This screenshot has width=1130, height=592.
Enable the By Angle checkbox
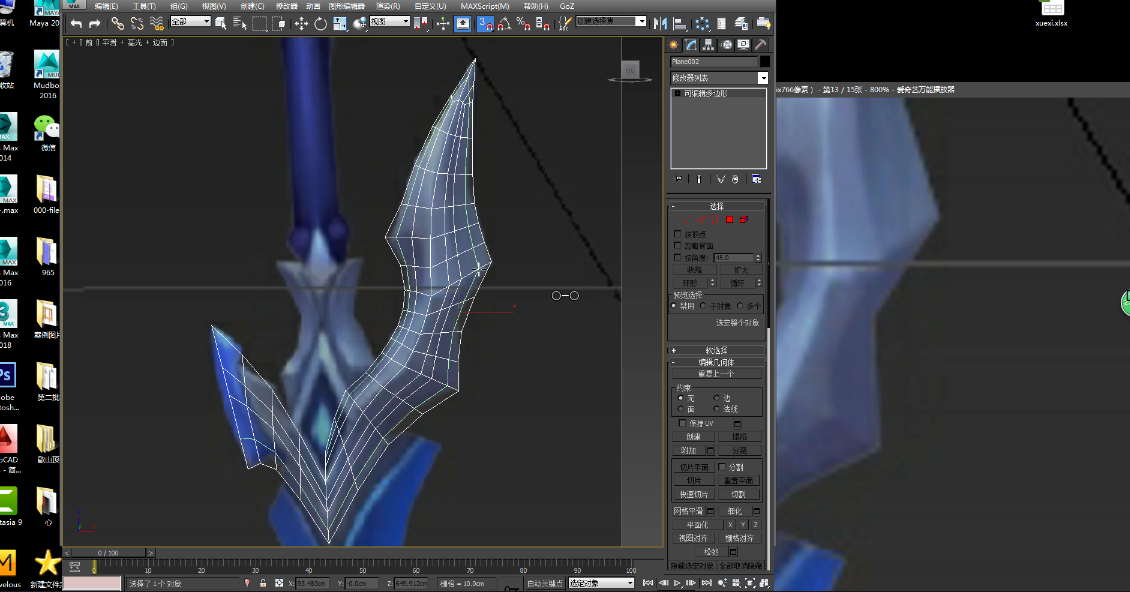click(x=677, y=257)
